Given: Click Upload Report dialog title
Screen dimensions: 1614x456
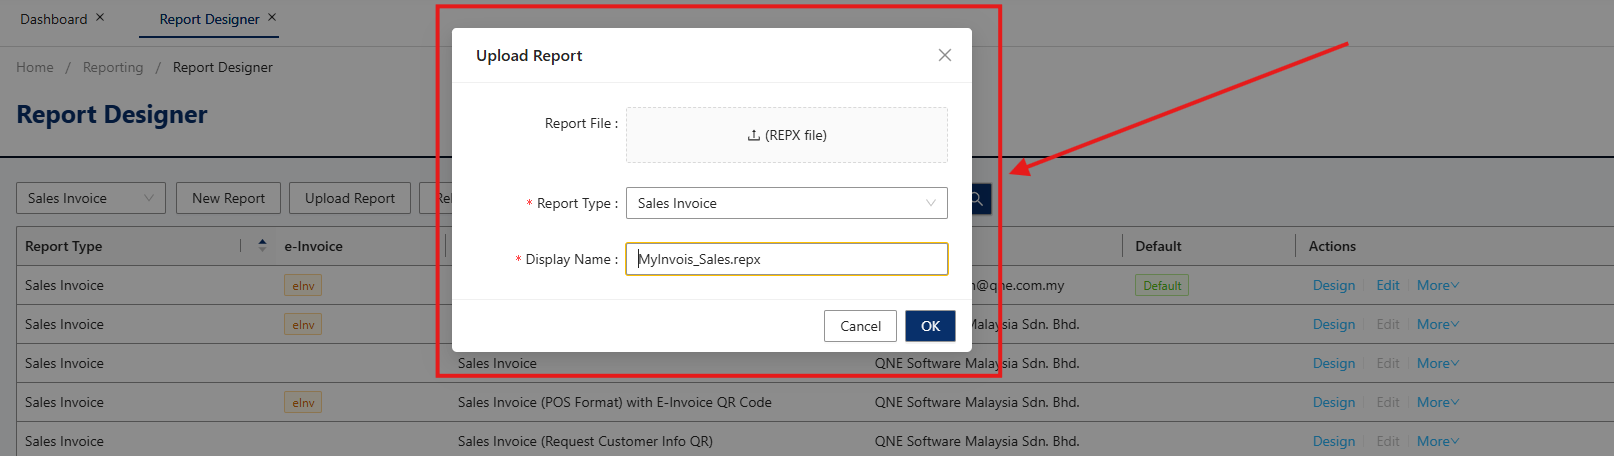Looking at the screenshot, I should point(529,56).
